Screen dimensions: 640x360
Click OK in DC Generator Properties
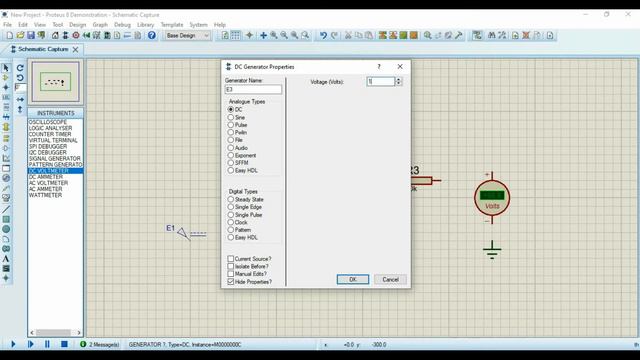click(353, 279)
